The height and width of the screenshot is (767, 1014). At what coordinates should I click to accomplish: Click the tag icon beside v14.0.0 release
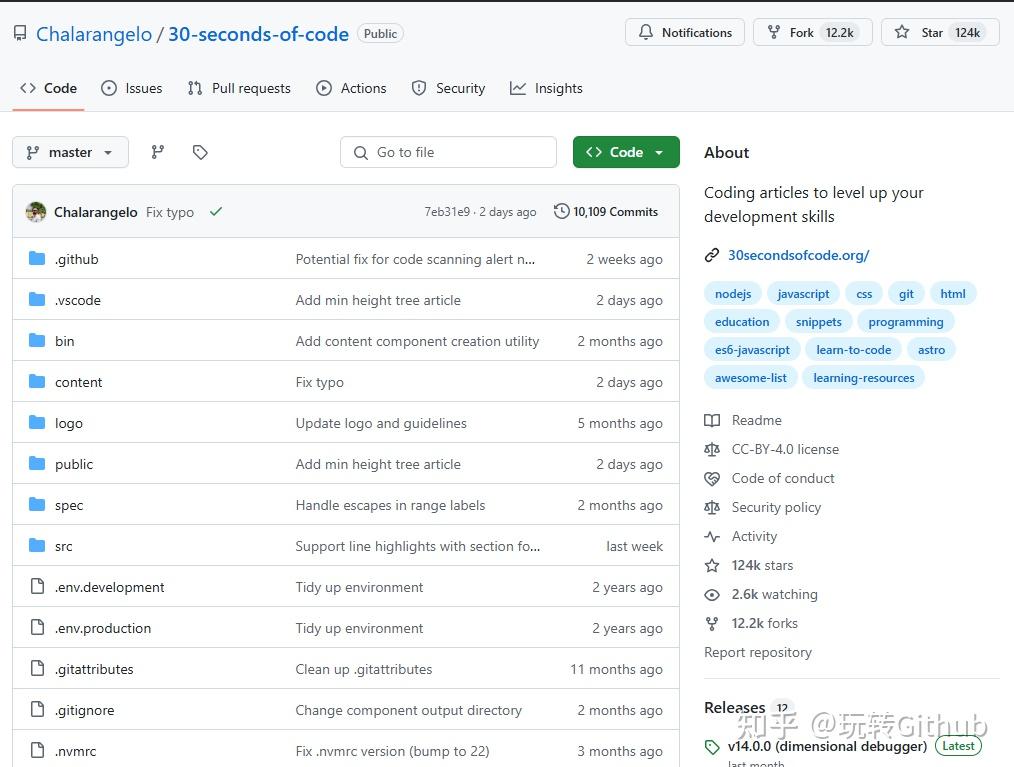coord(712,747)
